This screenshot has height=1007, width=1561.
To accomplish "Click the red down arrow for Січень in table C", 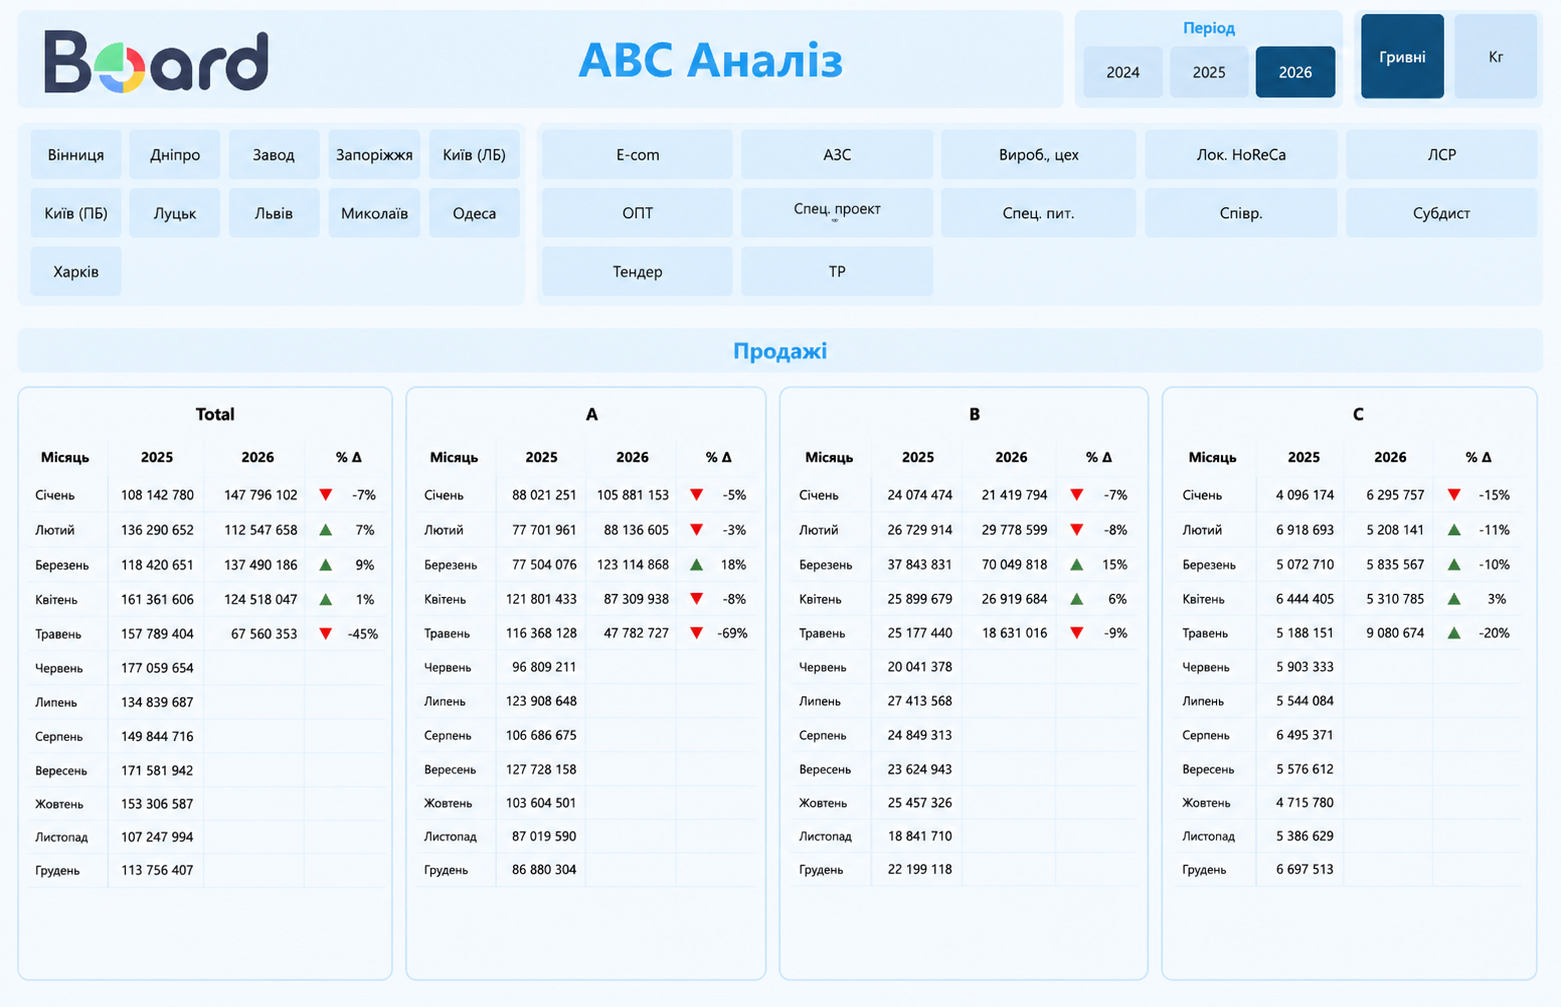I will [1454, 495].
